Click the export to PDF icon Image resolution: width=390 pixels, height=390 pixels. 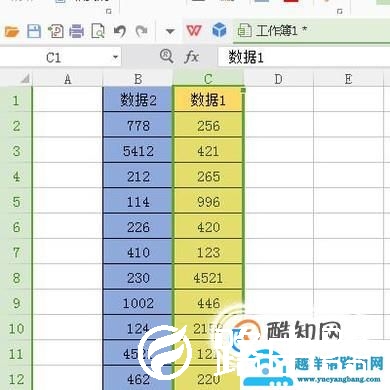click(x=56, y=31)
